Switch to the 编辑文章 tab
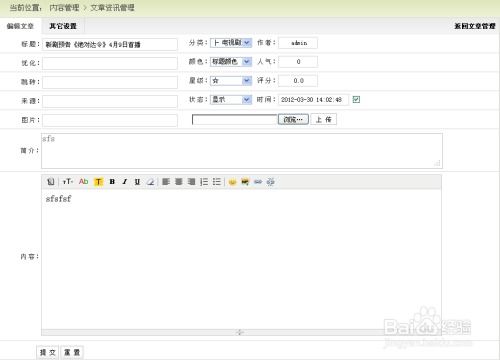Image resolution: width=500 pixels, height=360 pixels. click(x=20, y=26)
